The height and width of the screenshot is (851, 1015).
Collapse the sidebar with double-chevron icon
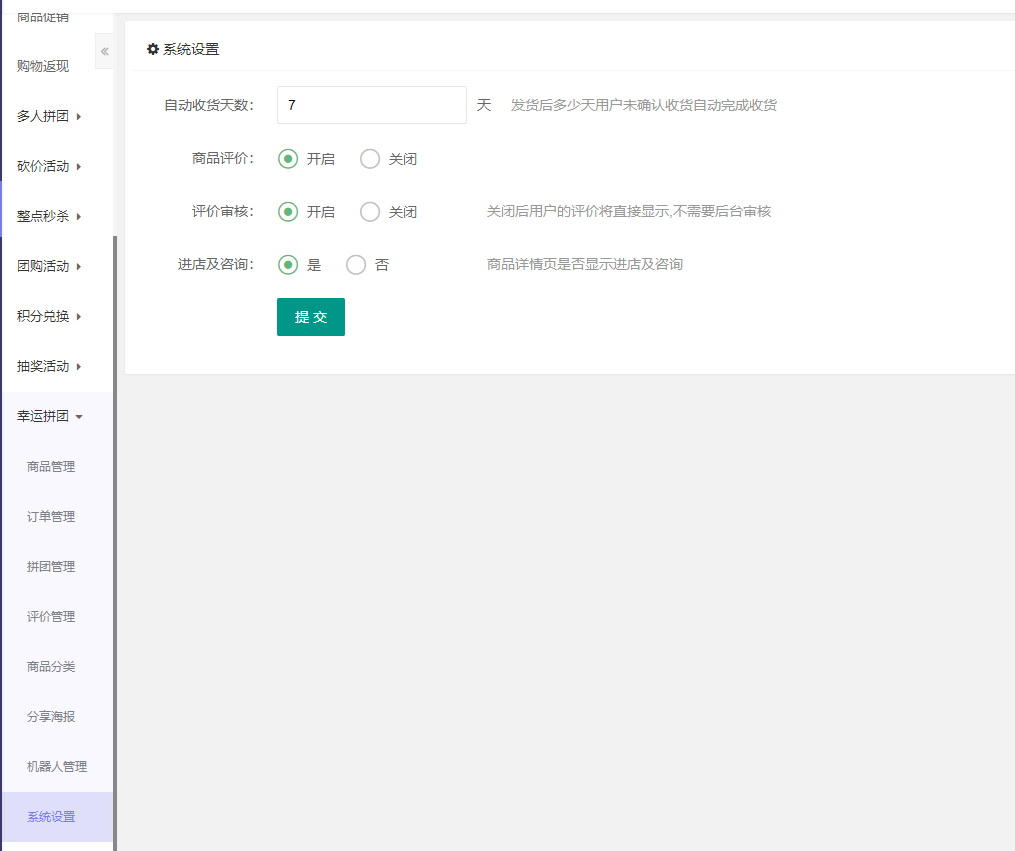click(104, 51)
